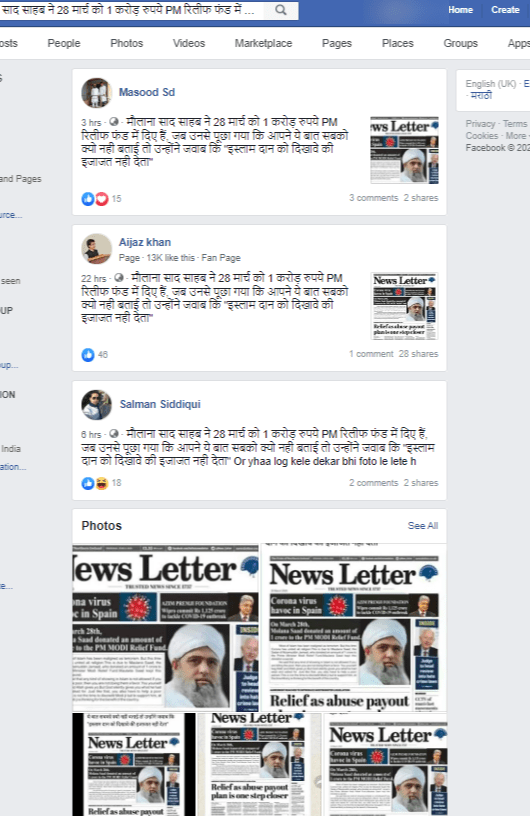Open the Relief as abuse payout photo
The image size is (530, 816).
354,628
